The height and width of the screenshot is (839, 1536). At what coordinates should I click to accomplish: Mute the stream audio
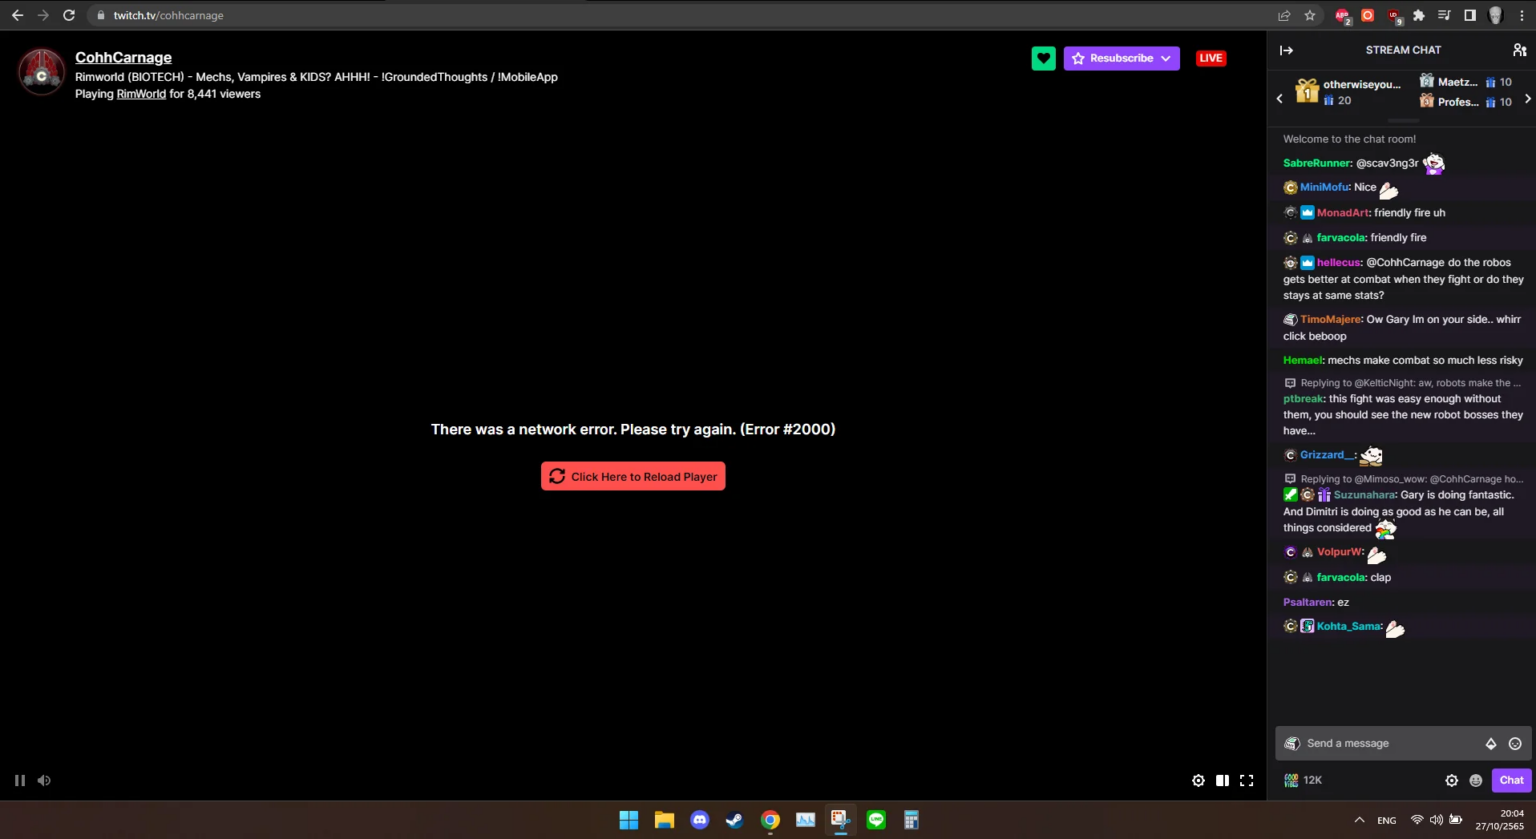[44, 780]
